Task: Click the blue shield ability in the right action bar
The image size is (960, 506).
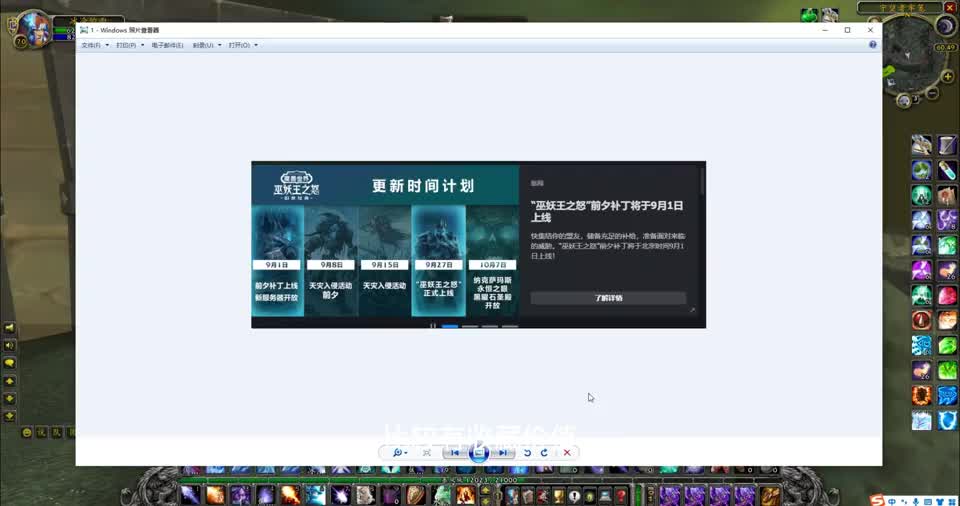Action: (947, 420)
